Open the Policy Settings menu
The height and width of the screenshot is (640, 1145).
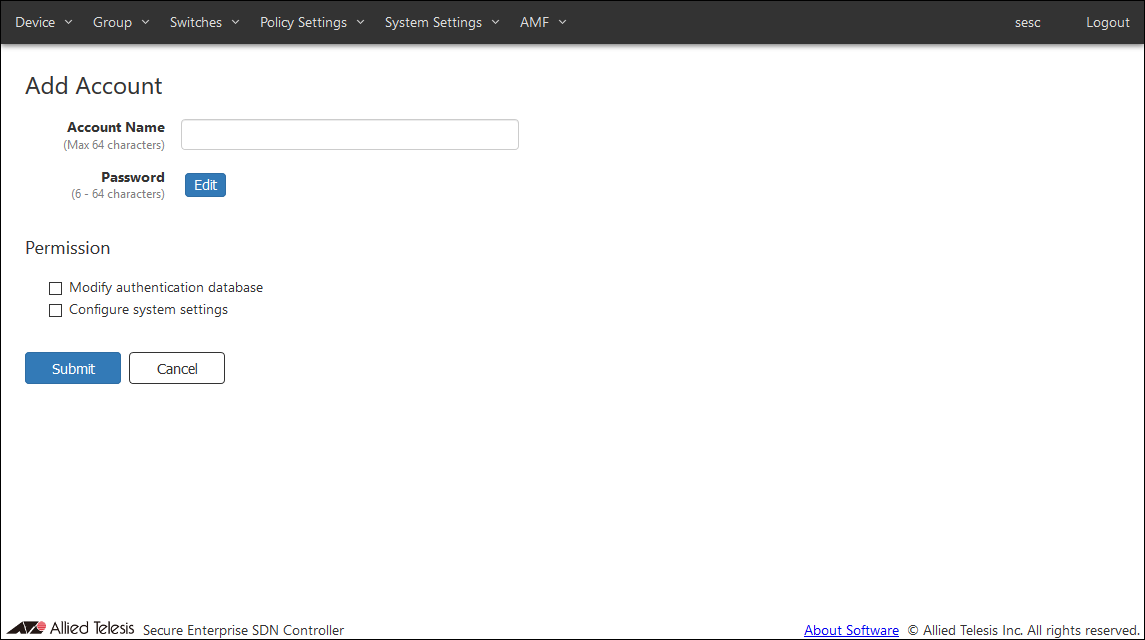pyautogui.click(x=312, y=22)
